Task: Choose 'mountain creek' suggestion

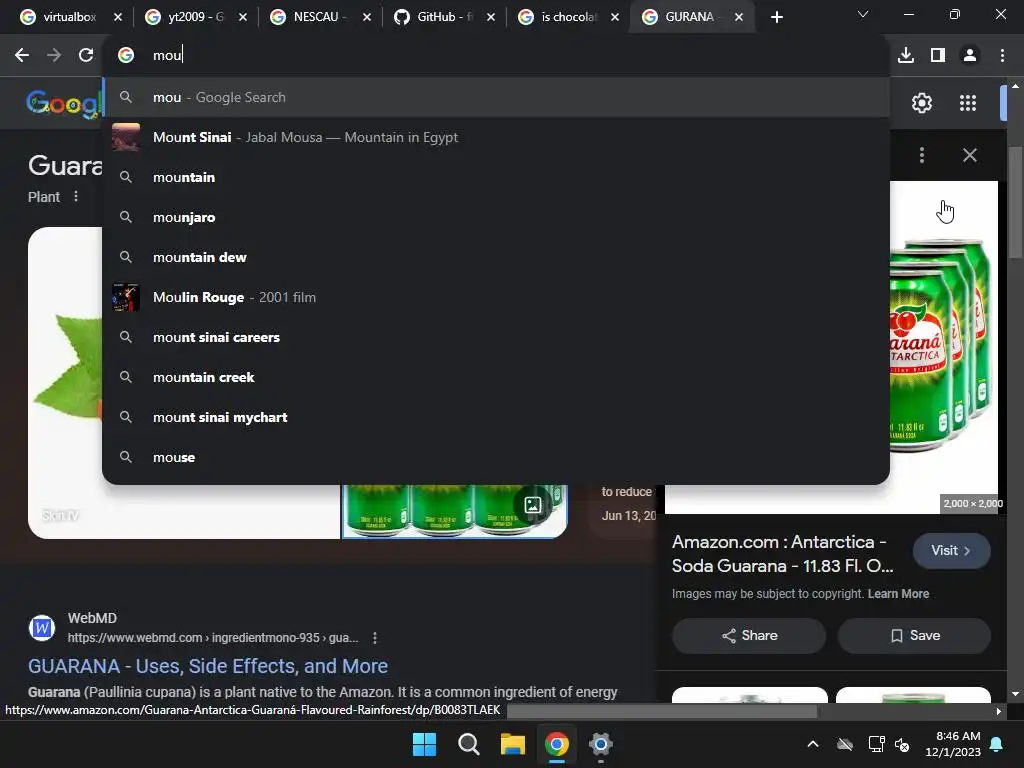Action: point(496,377)
